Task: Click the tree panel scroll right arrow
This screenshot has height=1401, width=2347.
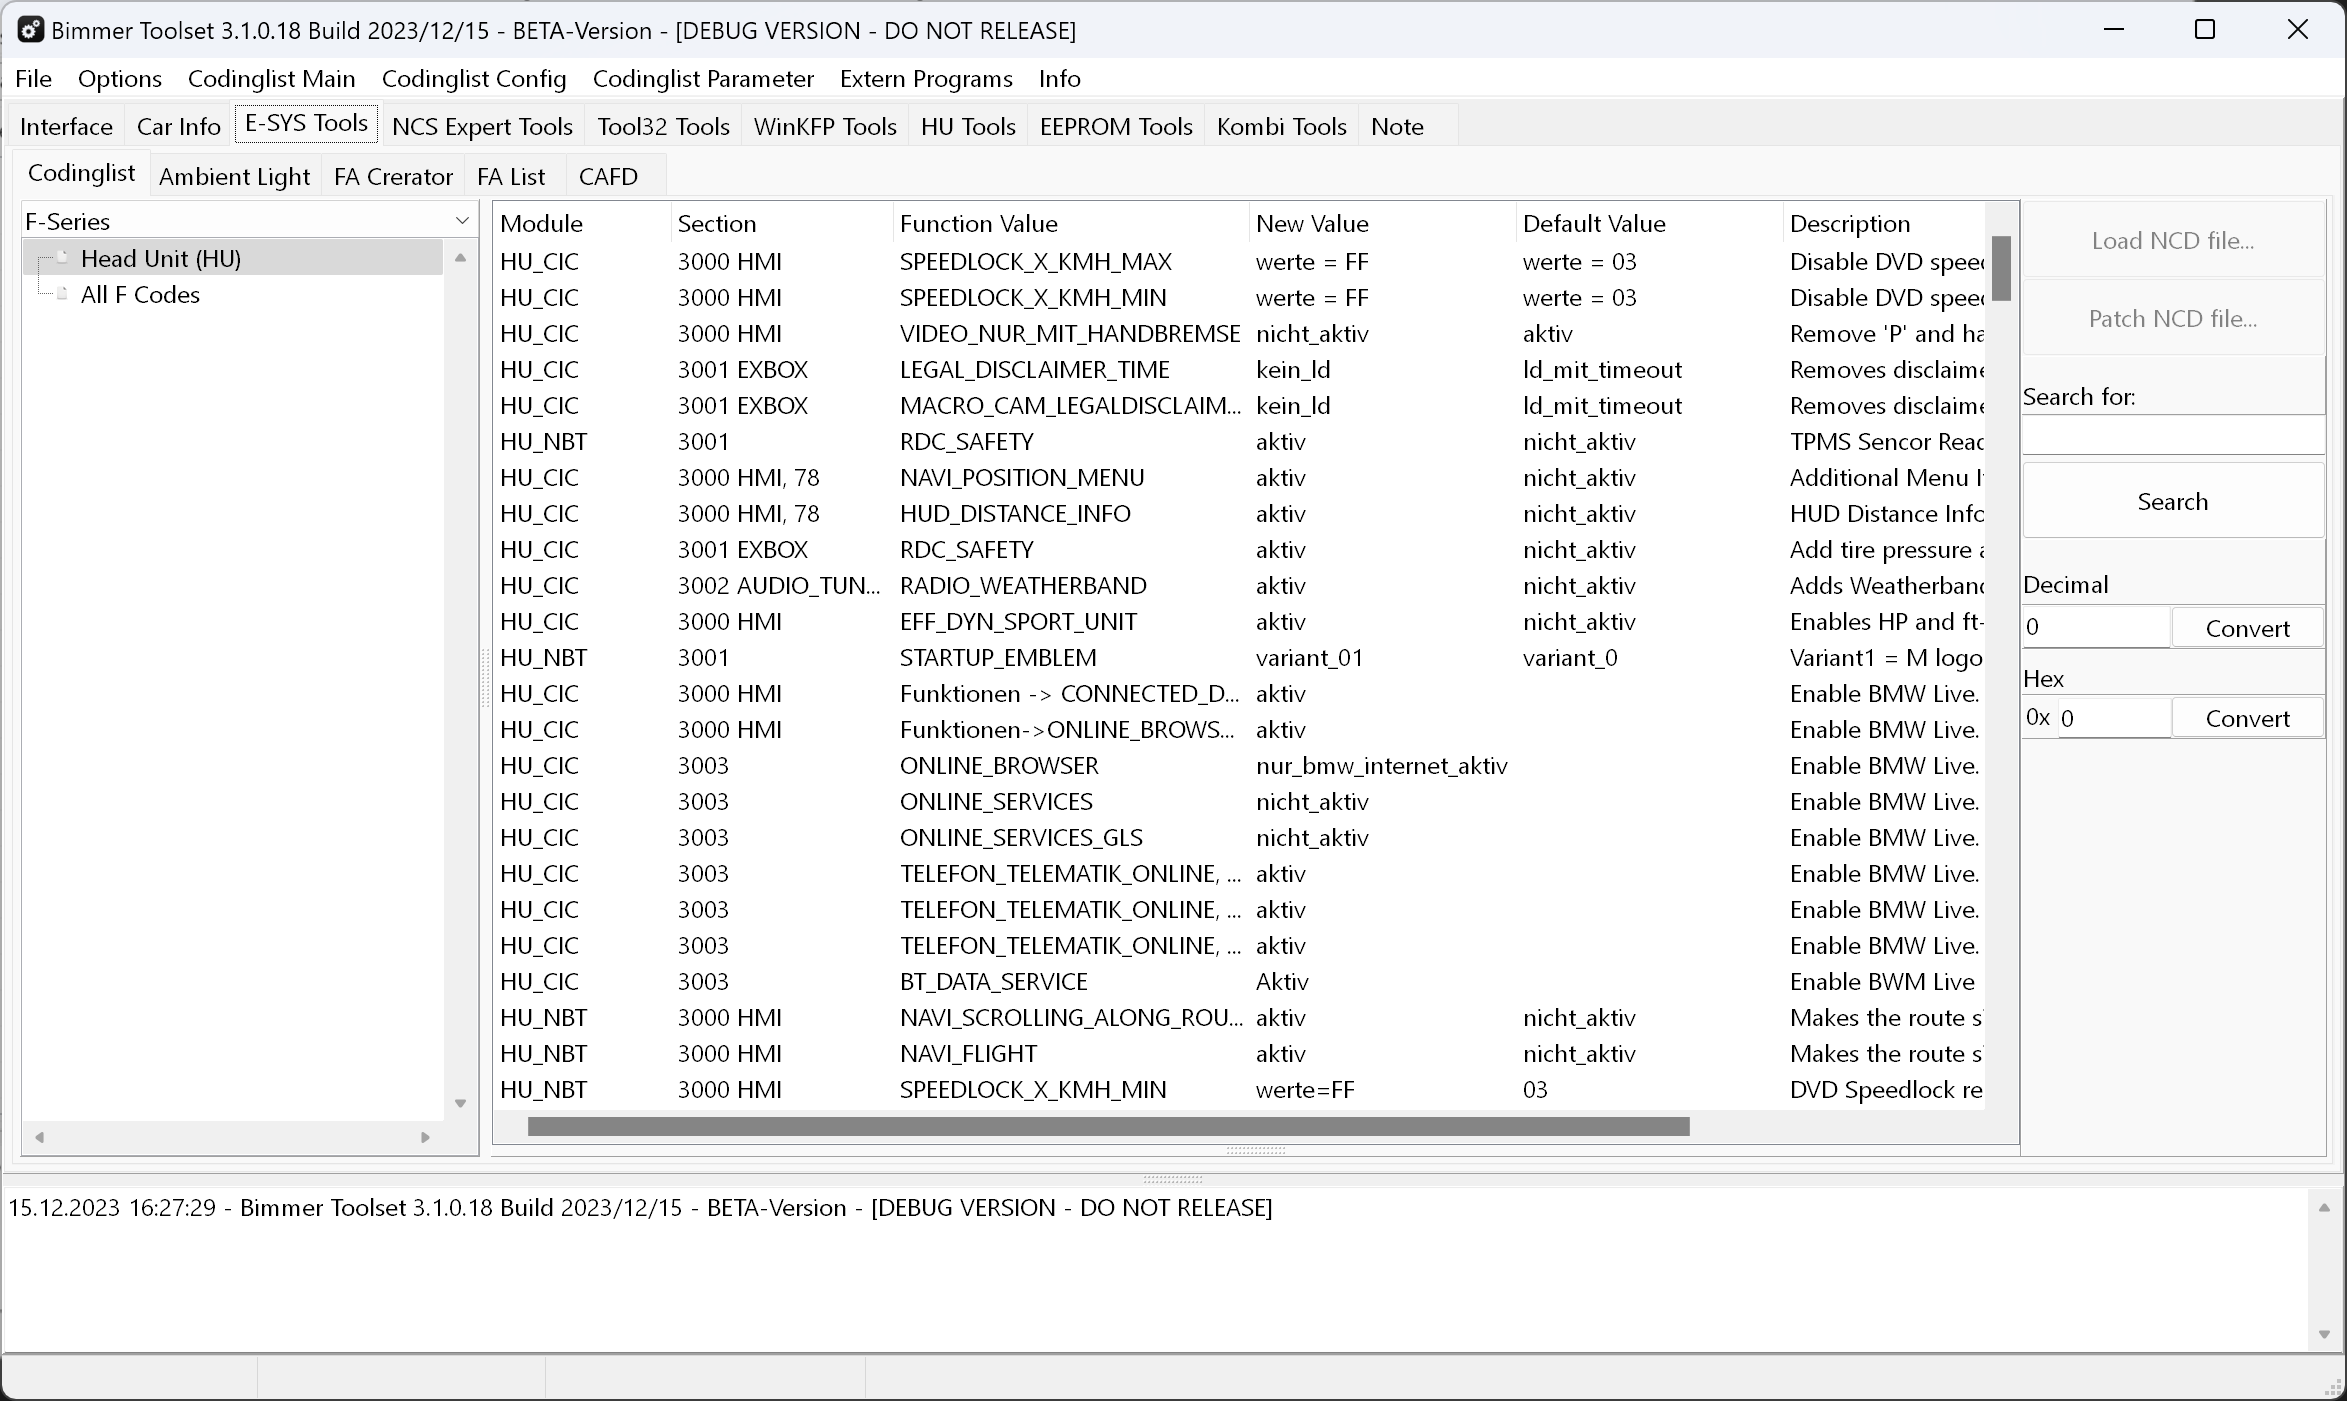Action: click(425, 1137)
